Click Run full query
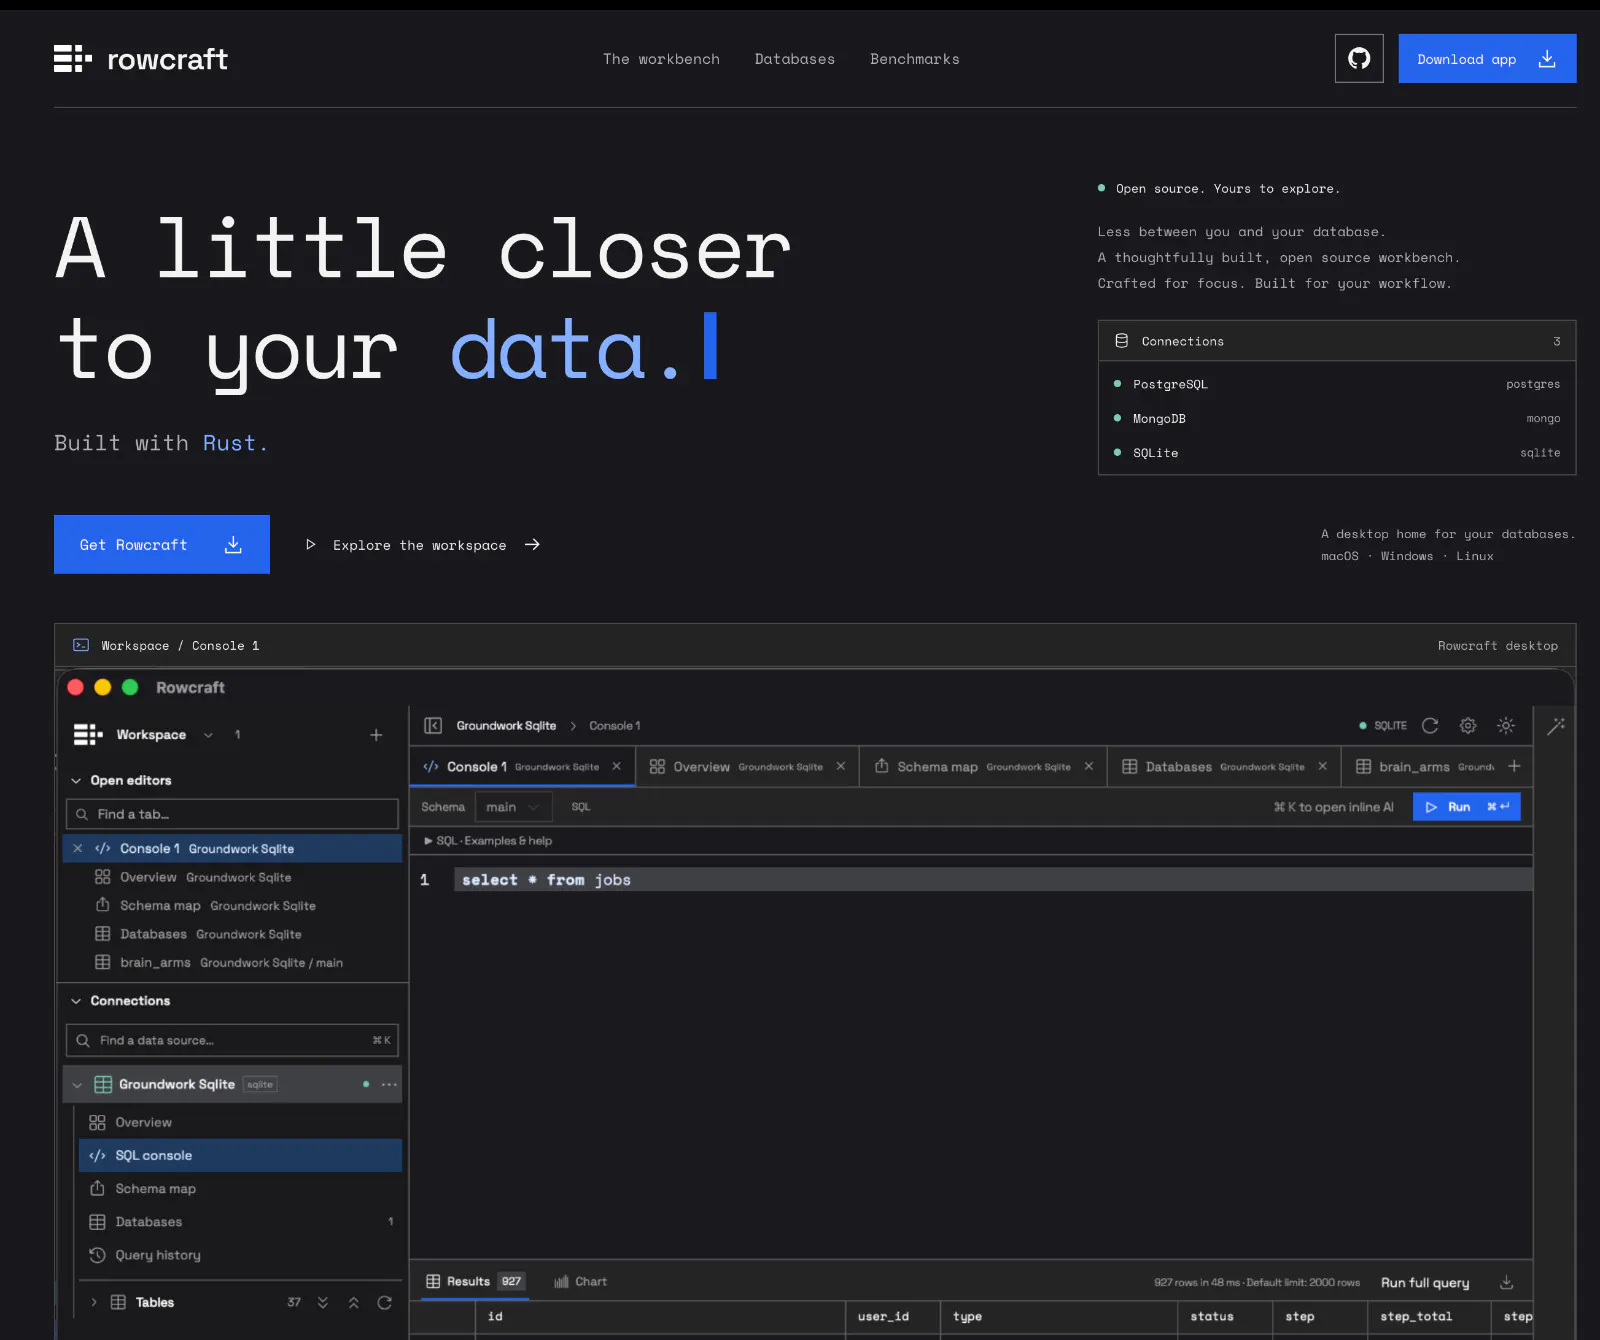This screenshot has width=1600, height=1340. 1425,1282
